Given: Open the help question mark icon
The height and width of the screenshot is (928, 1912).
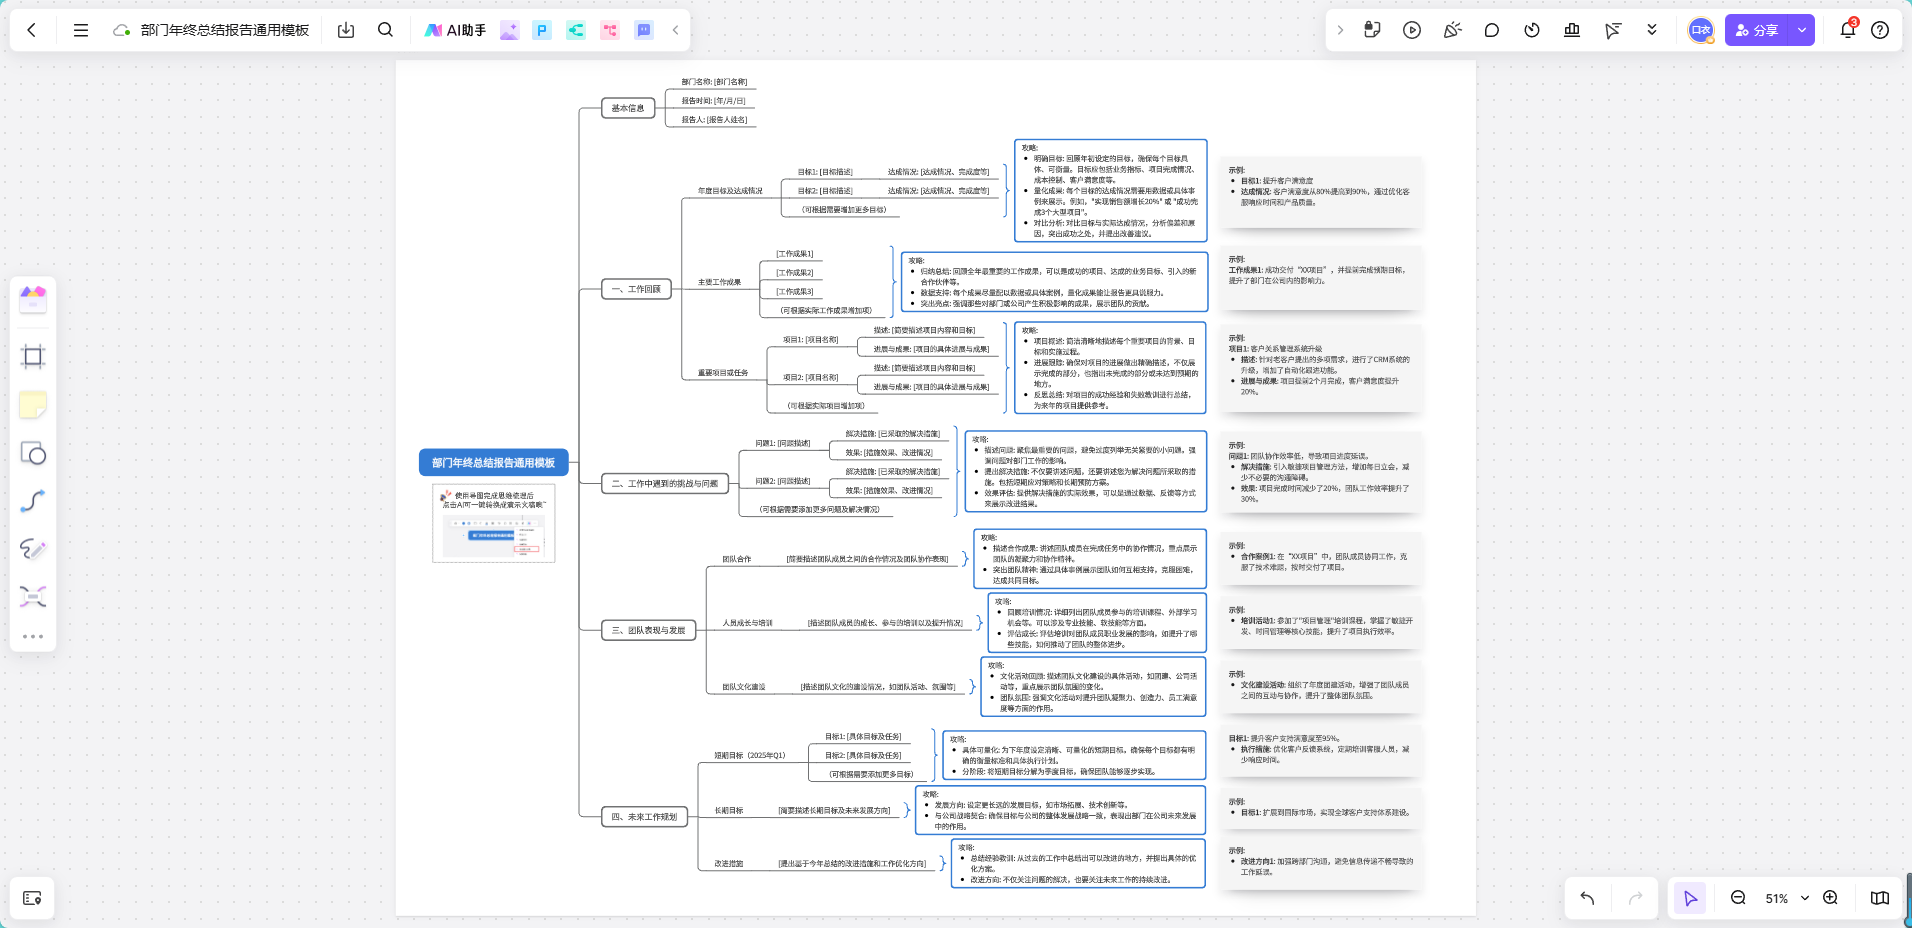Looking at the screenshot, I should pyautogui.click(x=1880, y=30).
